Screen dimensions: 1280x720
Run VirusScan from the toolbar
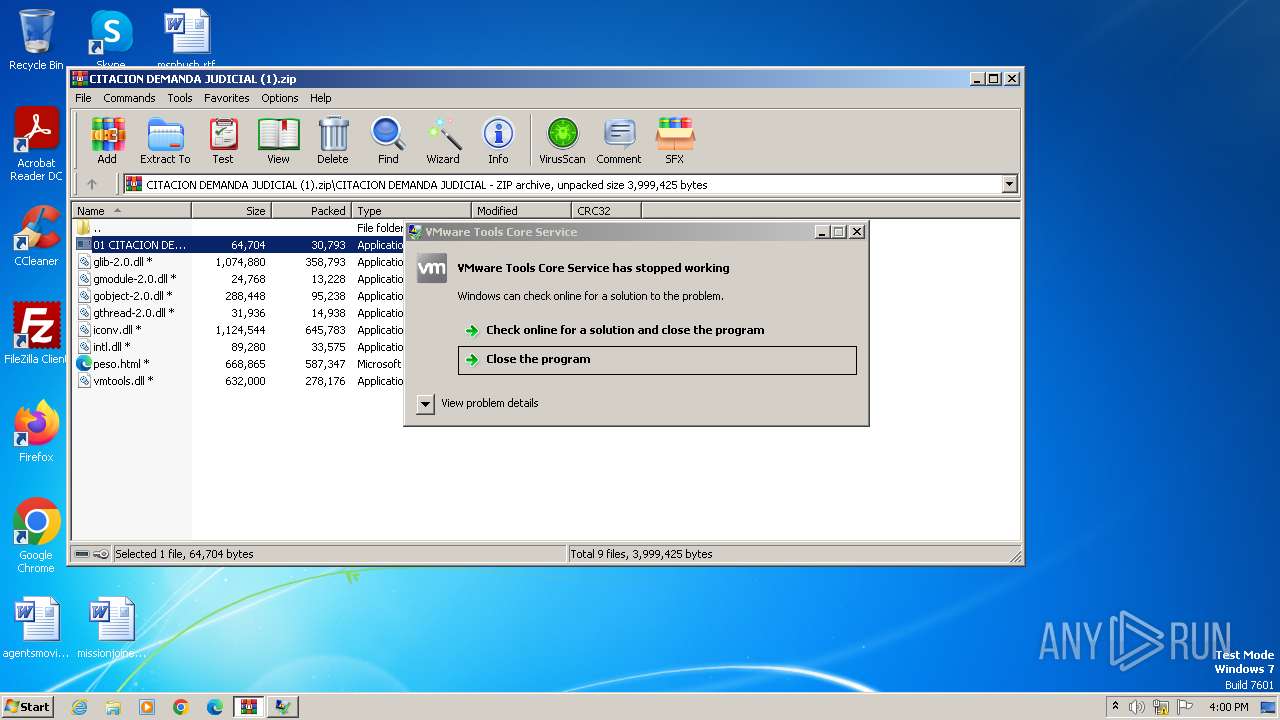pyautogui.click(x=562, y=140)
